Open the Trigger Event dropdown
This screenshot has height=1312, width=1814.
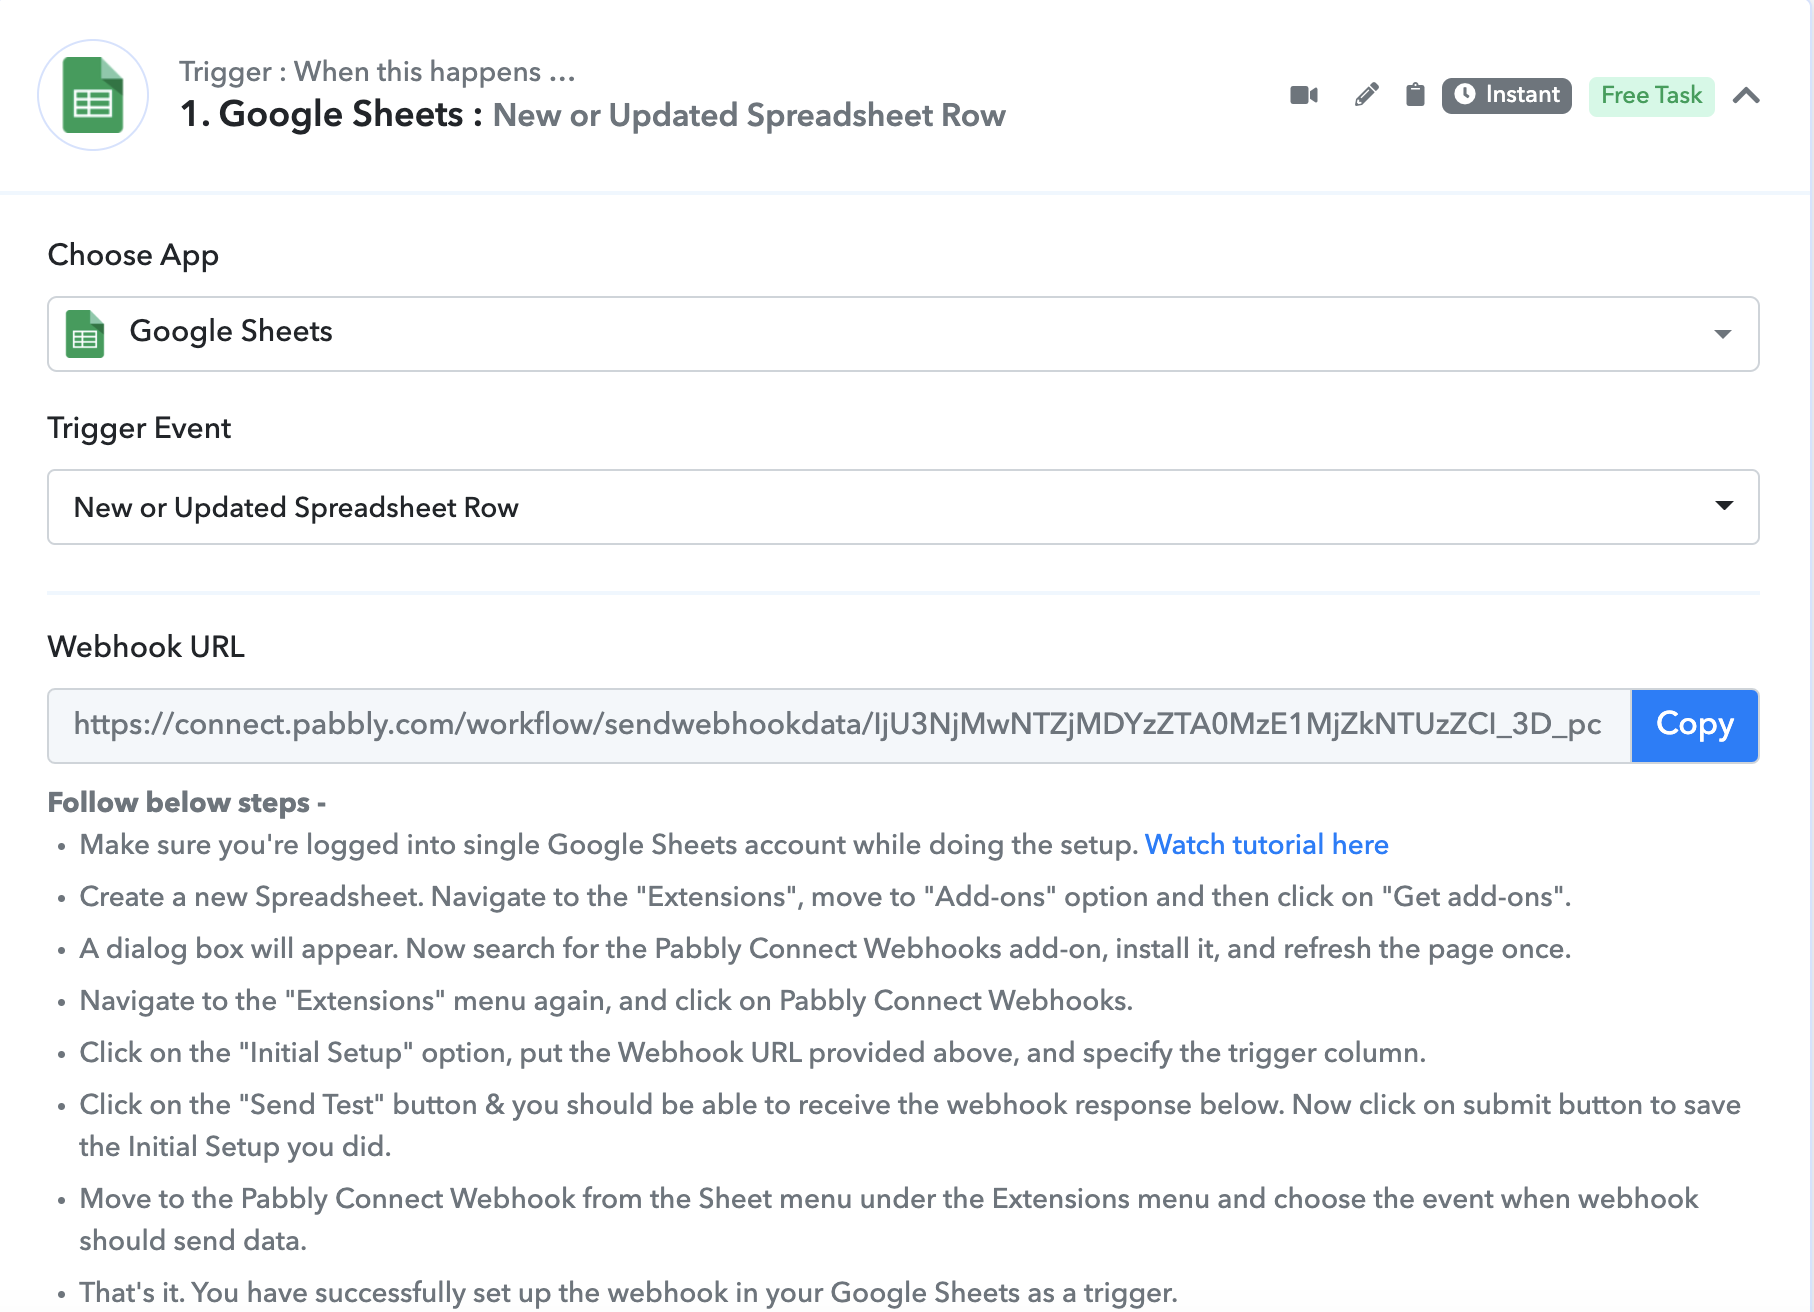click(903, 507)
